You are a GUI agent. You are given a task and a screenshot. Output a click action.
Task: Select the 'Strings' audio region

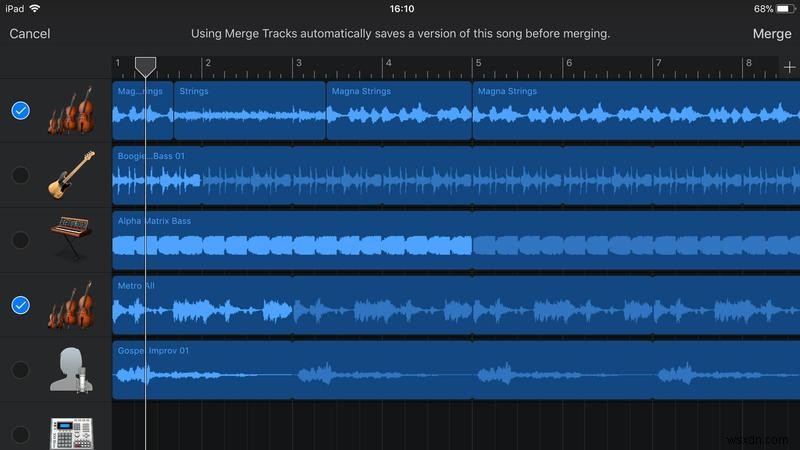(x=249, y=110)
